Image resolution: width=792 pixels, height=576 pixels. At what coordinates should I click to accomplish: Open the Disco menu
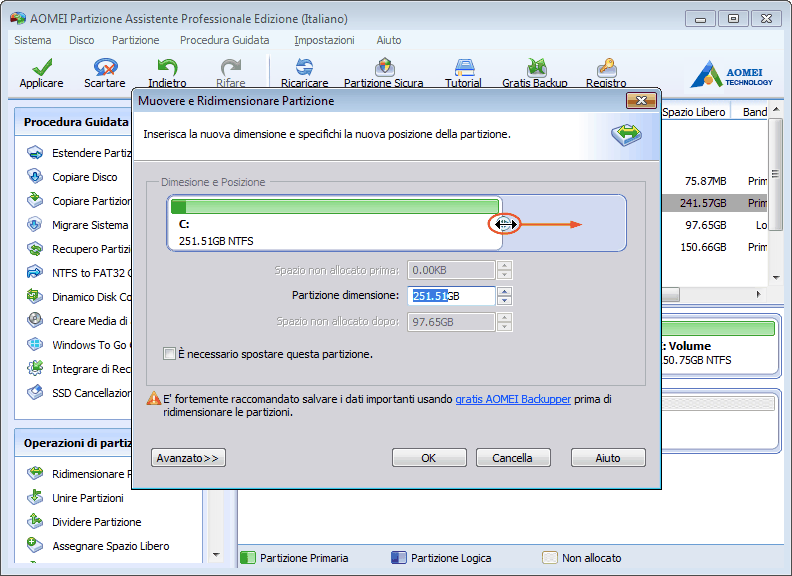pos(82,40)
